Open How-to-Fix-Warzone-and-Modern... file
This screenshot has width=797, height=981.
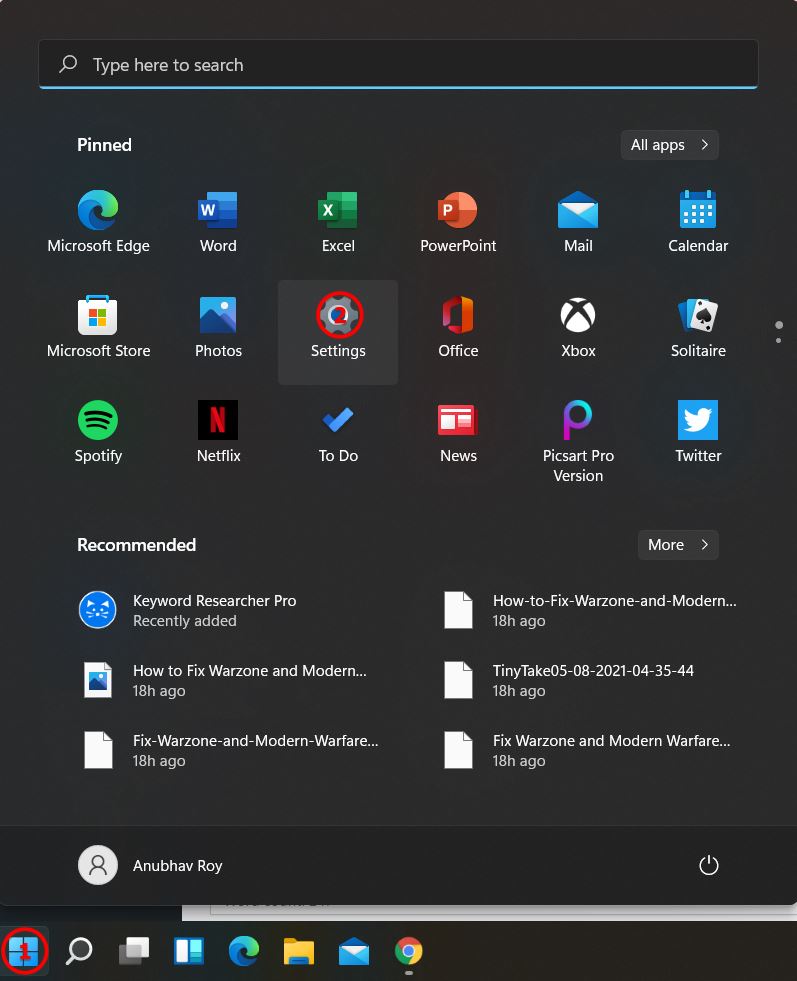click(x=590, y=610)
